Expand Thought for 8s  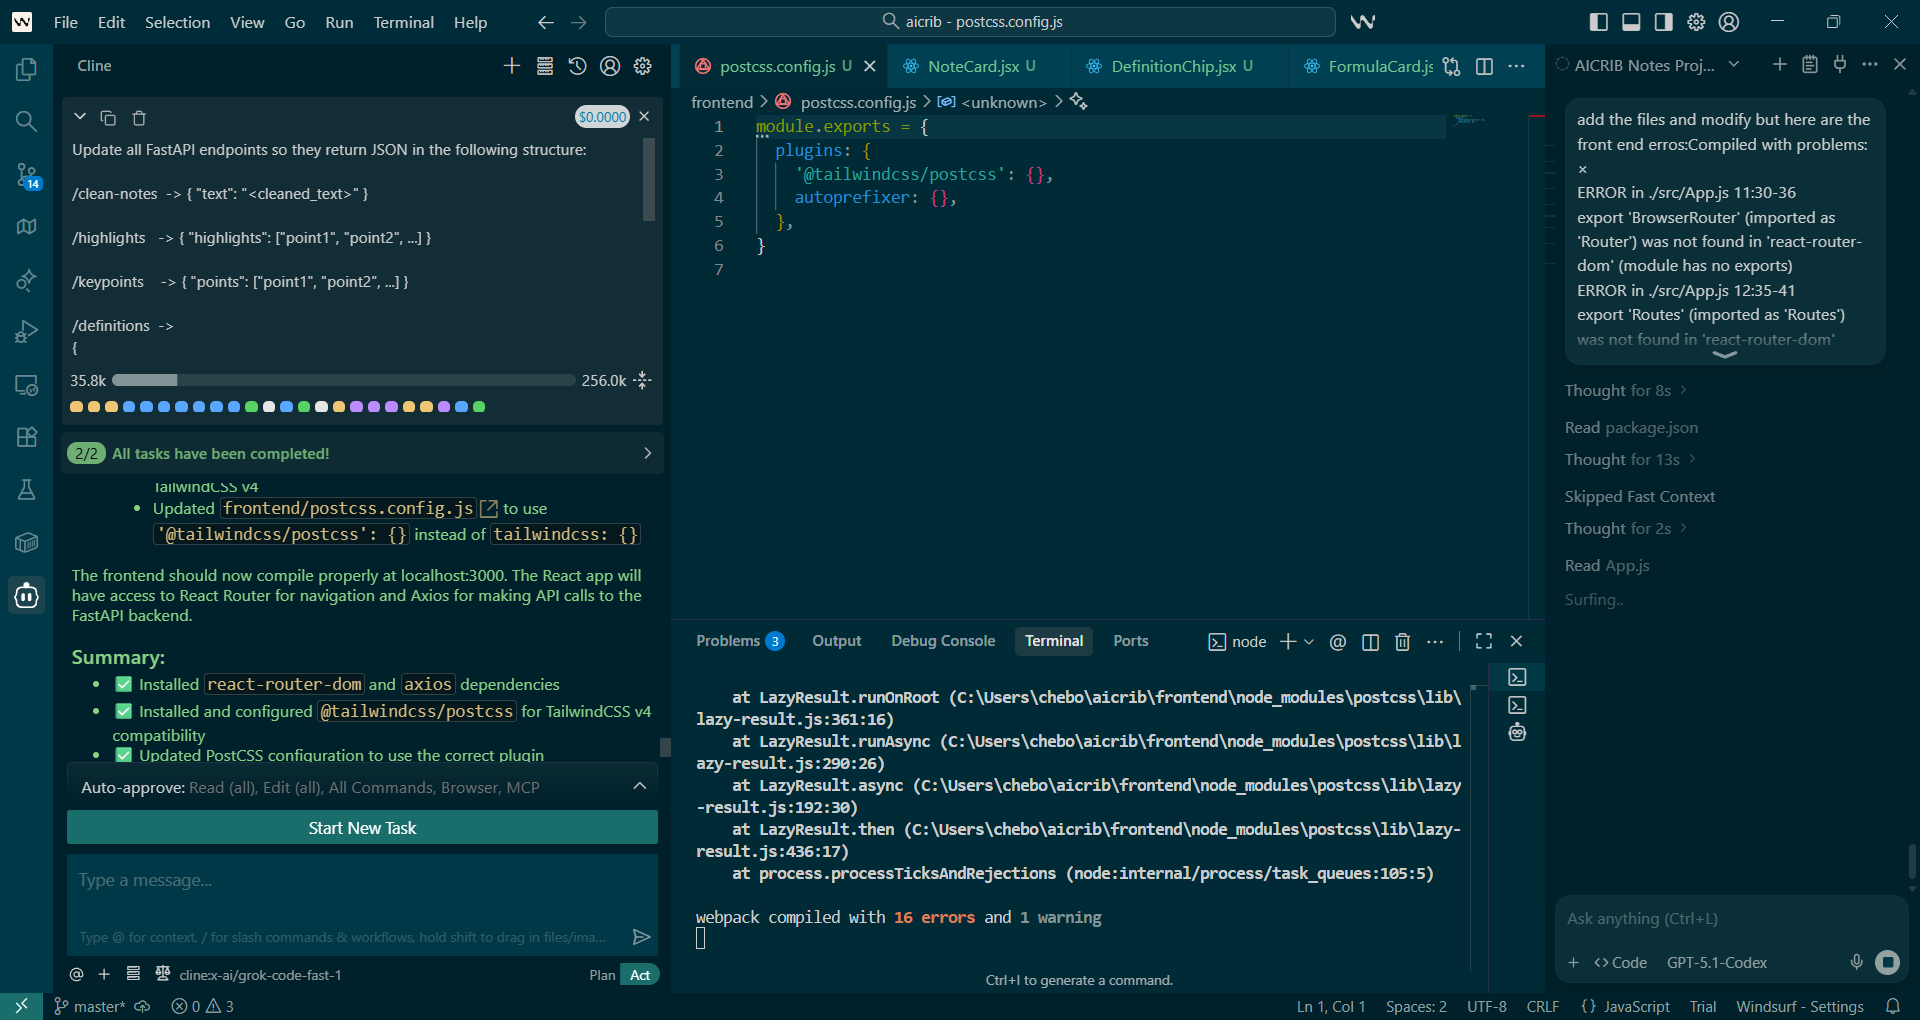1626,390
